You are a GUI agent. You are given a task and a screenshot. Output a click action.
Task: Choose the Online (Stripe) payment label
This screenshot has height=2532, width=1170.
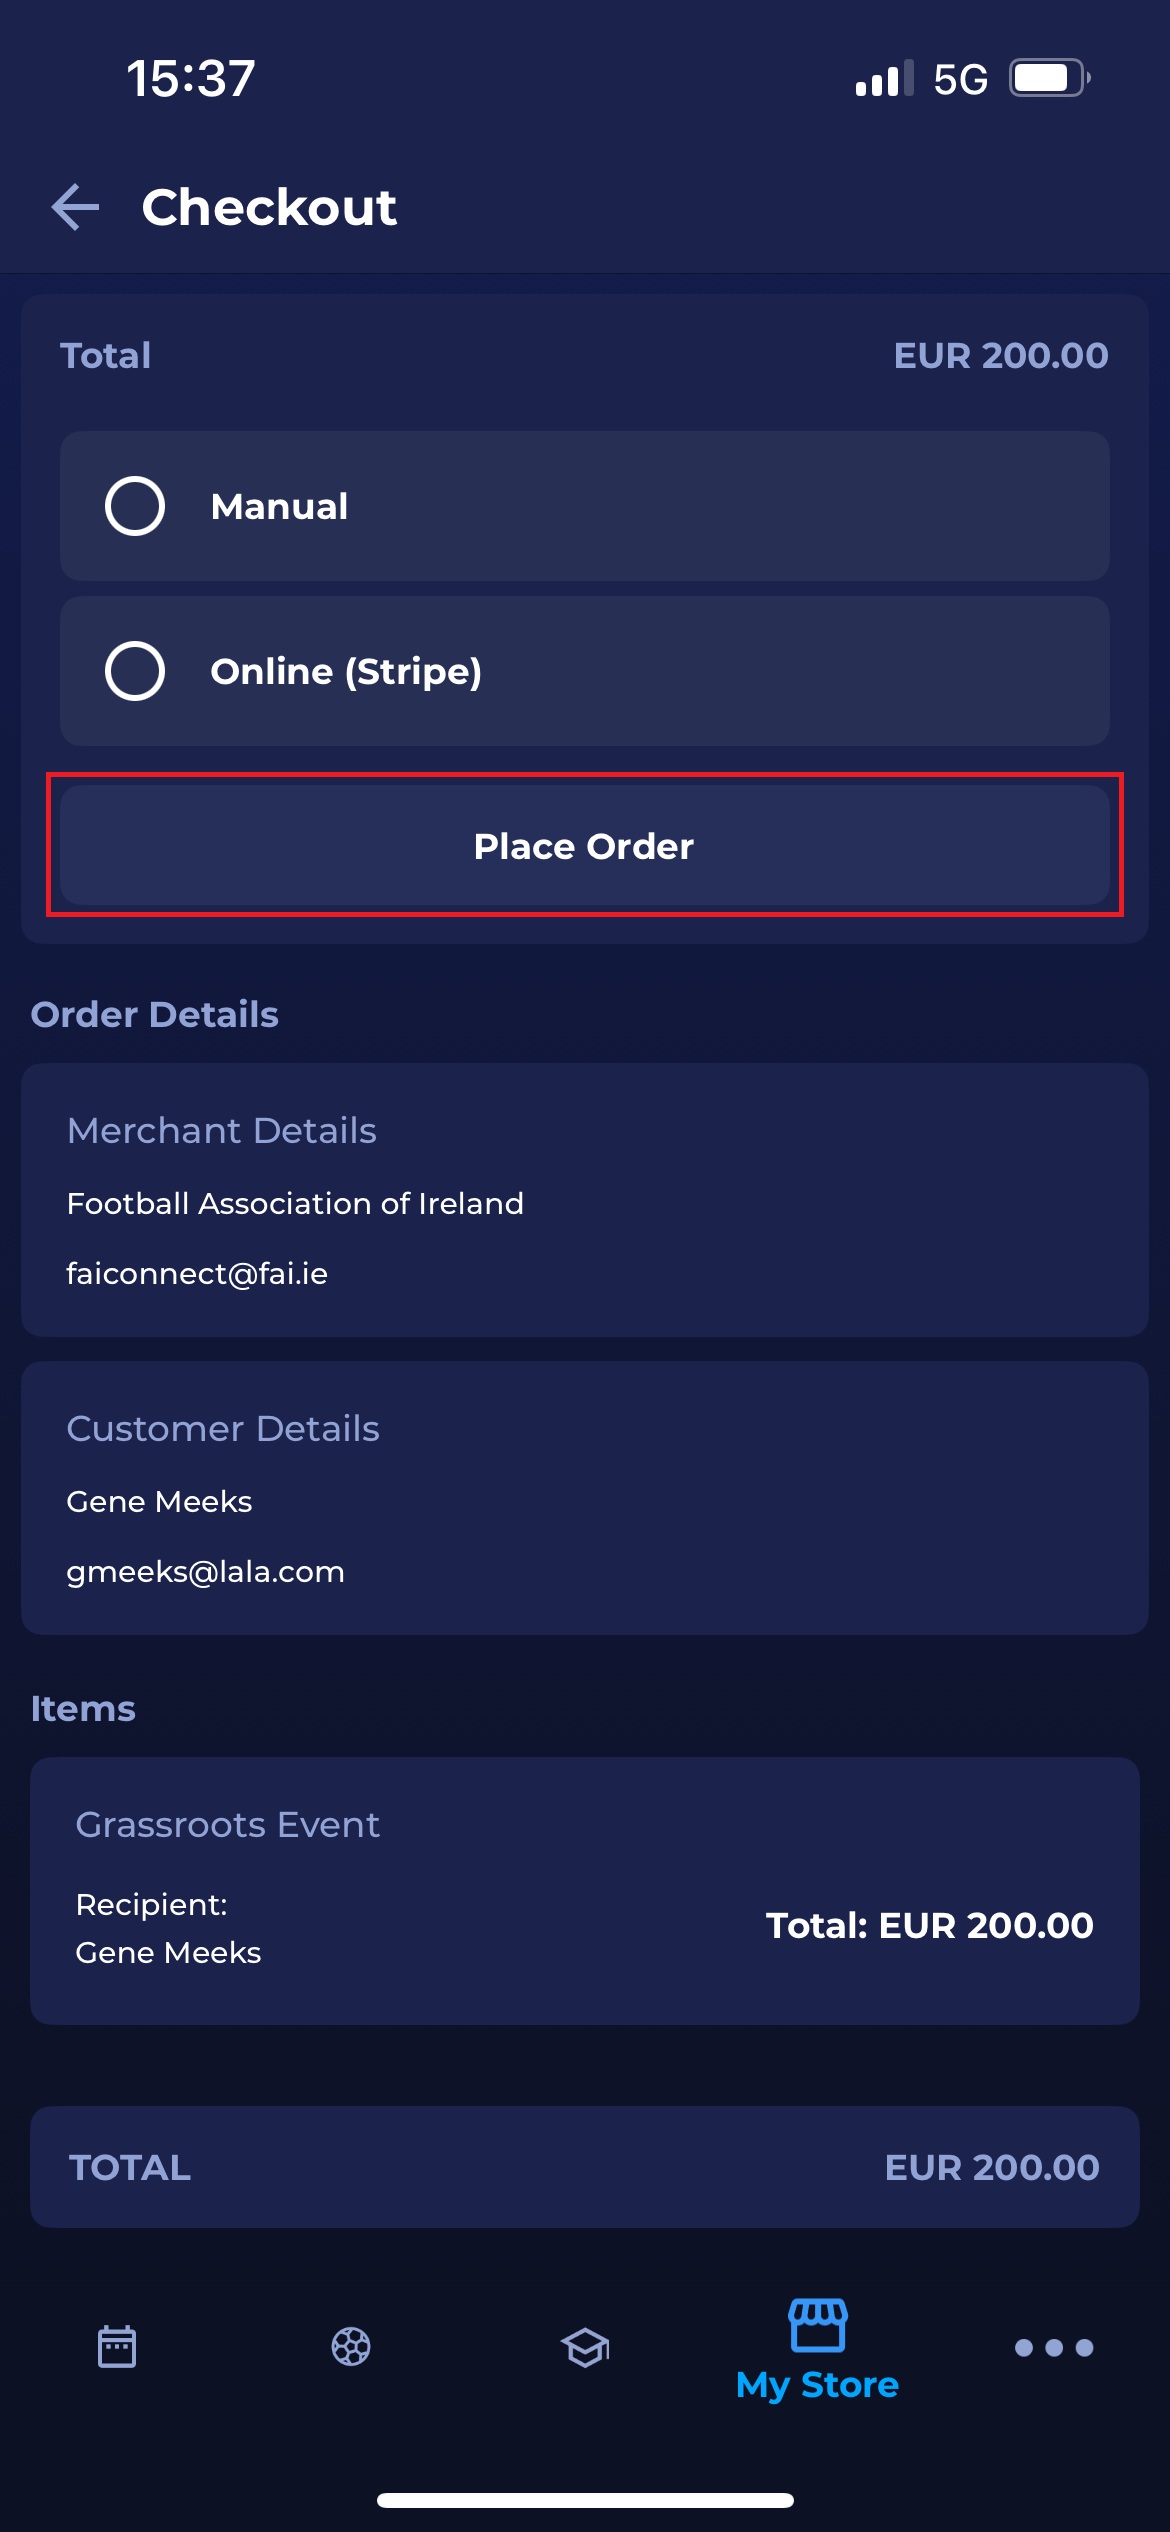pyautogui.click(x=346, y=671)
